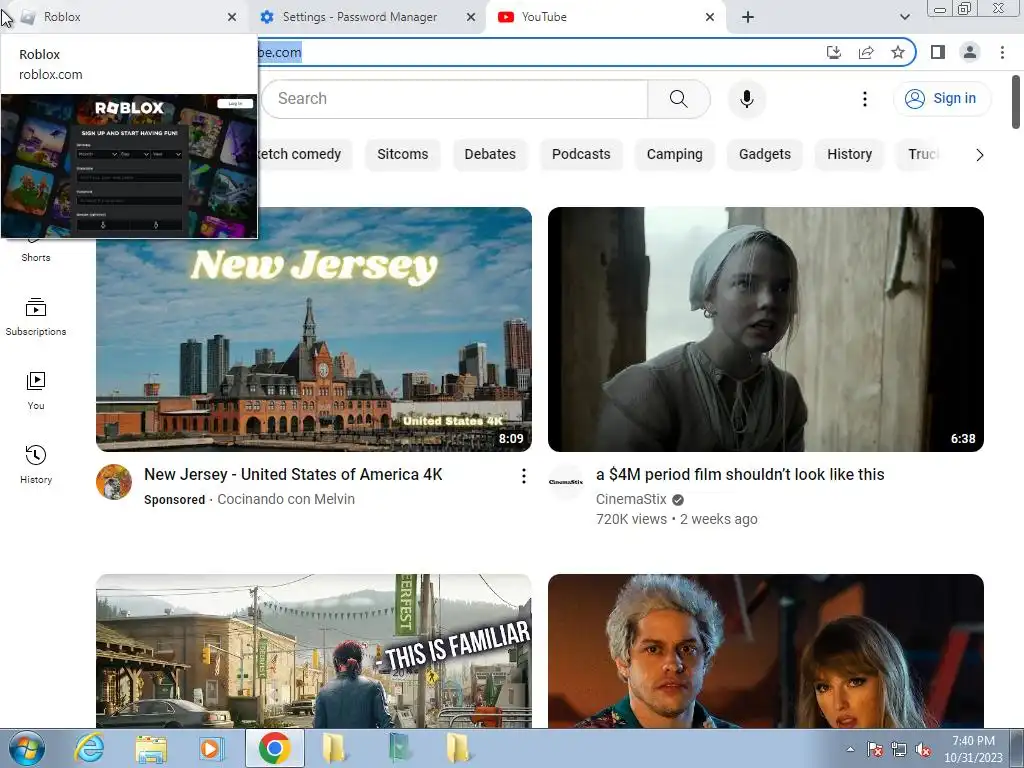Open History in the sidebar
The image size is (1024, 768).
(x=35, y=464)
